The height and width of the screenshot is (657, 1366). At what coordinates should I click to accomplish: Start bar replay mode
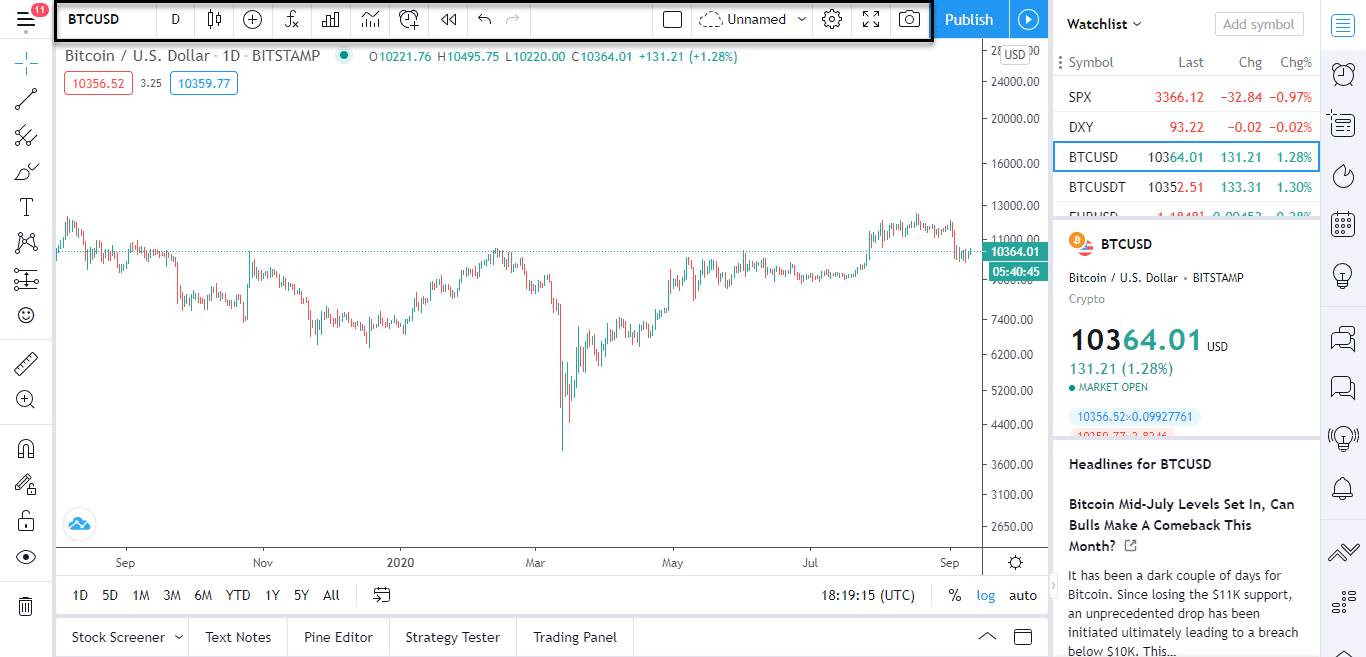[x=449, y=19]
